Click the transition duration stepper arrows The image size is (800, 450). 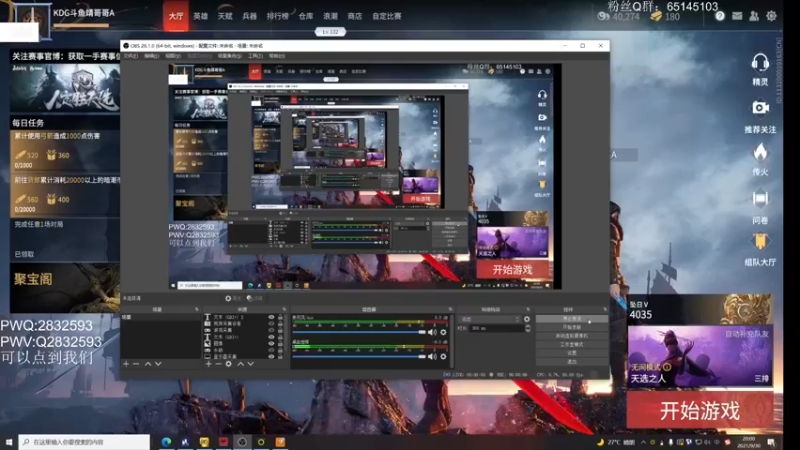point(528,329)
